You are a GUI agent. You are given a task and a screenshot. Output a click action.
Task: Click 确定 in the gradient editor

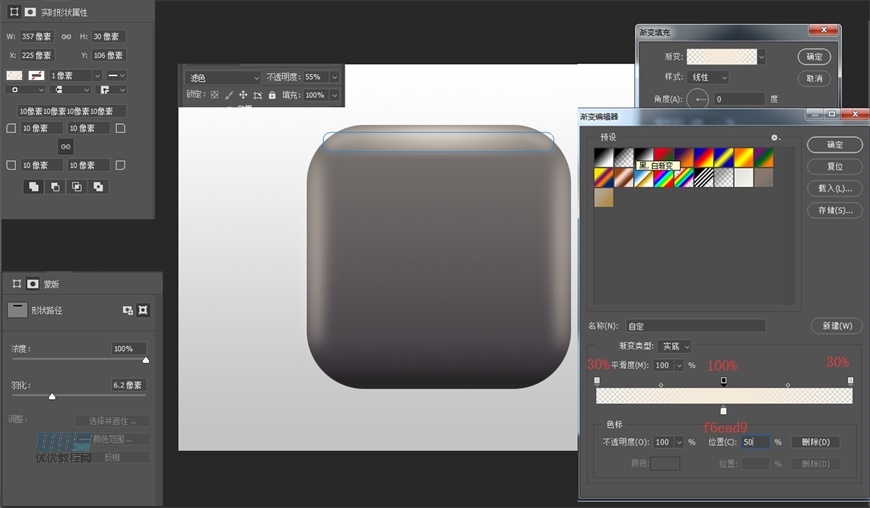click(x=834, y=145)
